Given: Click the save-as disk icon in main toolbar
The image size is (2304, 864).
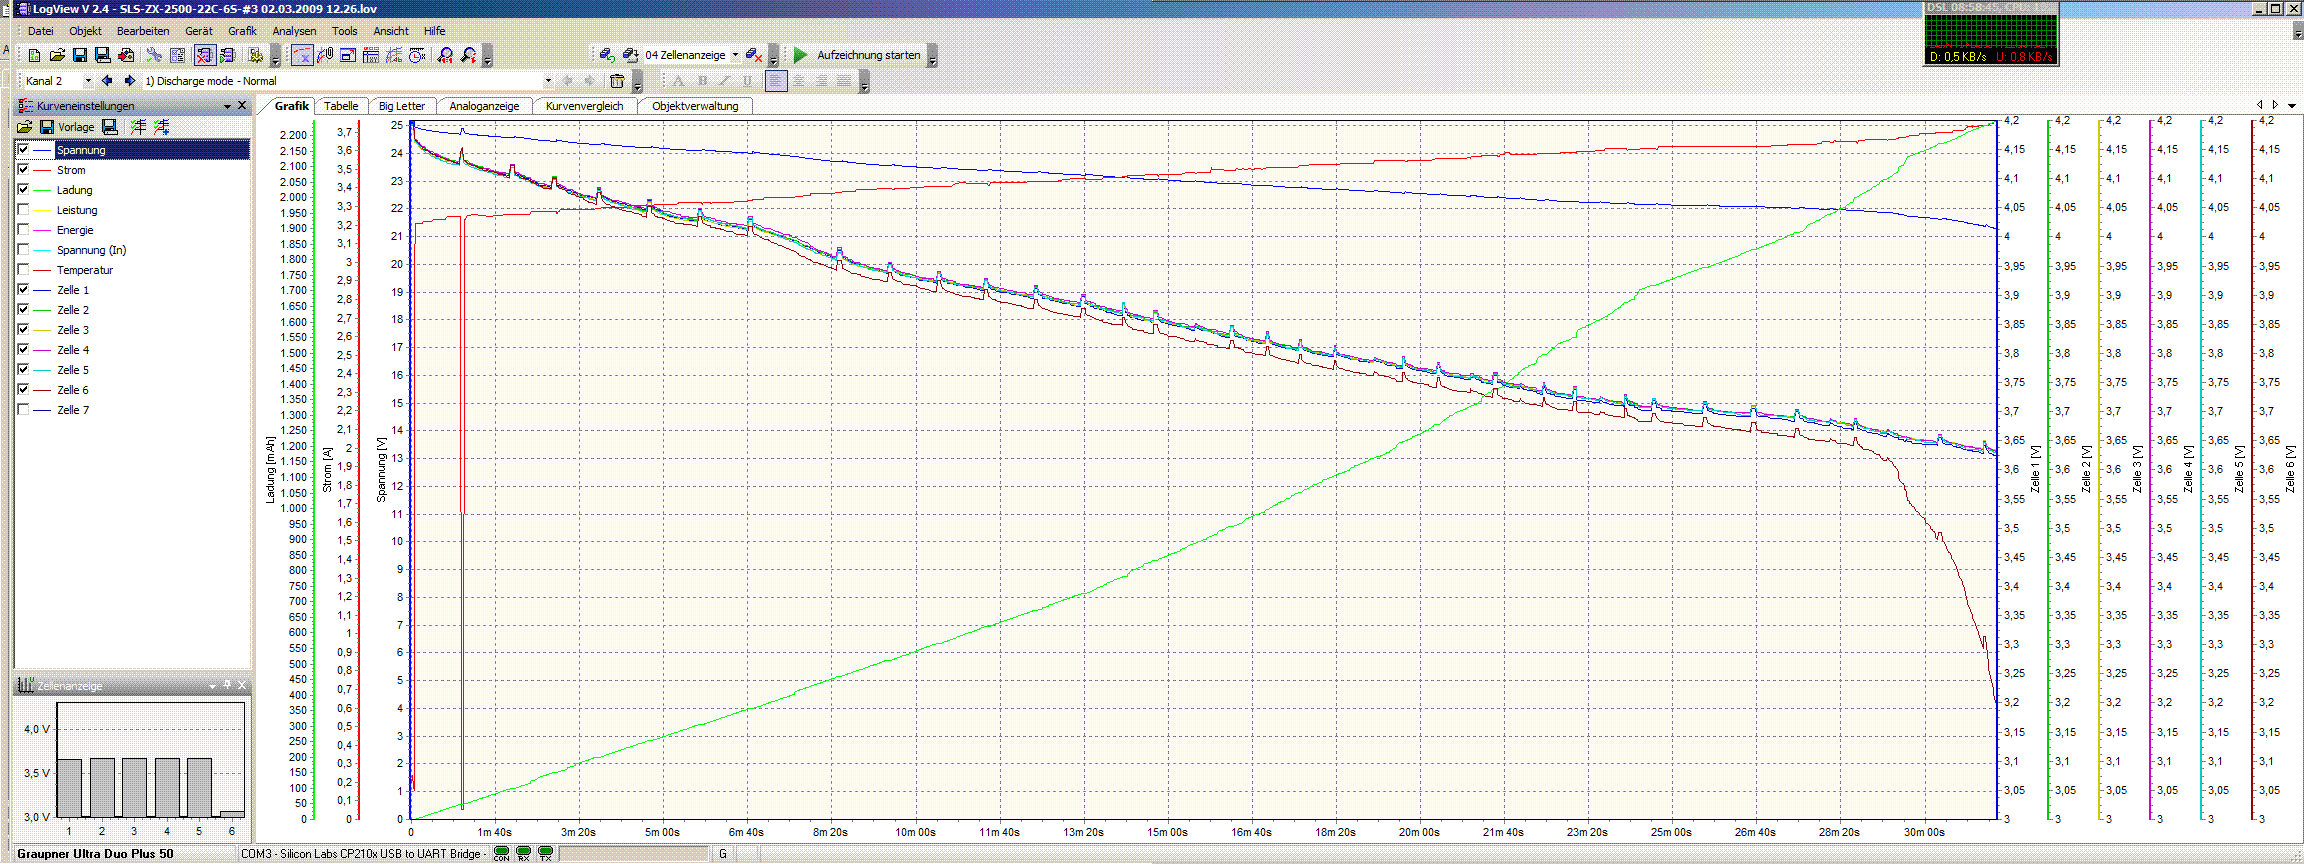Looking at the screenshot, I should click(x=103, y=56).
